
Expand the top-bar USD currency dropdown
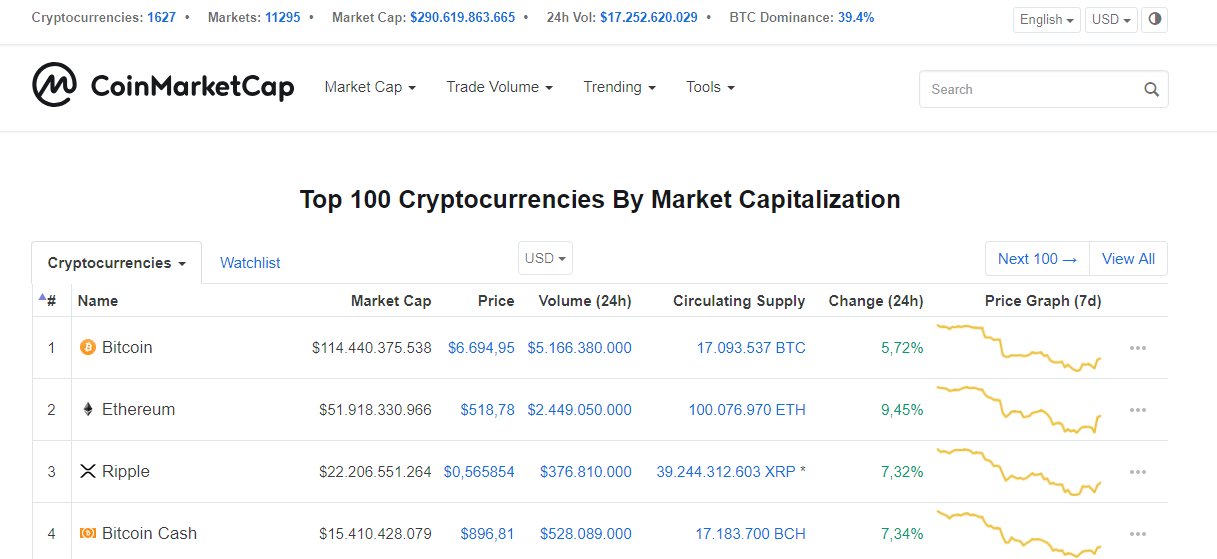pyautogui.click(x=1111, y=20)
